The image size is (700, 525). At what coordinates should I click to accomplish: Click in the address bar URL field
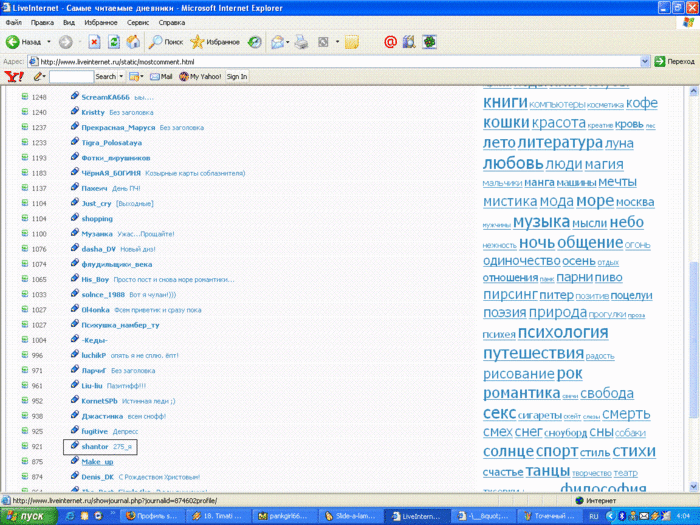click(334, 62)
